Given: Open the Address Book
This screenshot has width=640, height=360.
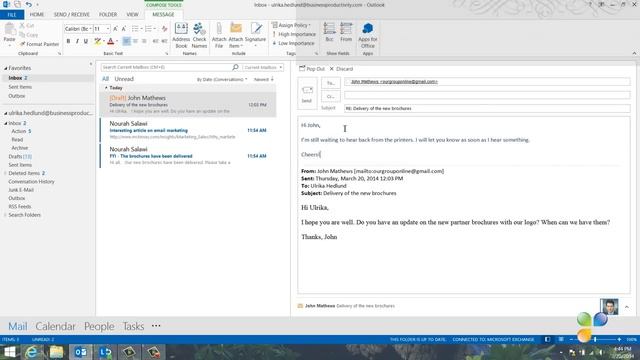Looking at the screenshot, I should (181, 35).
